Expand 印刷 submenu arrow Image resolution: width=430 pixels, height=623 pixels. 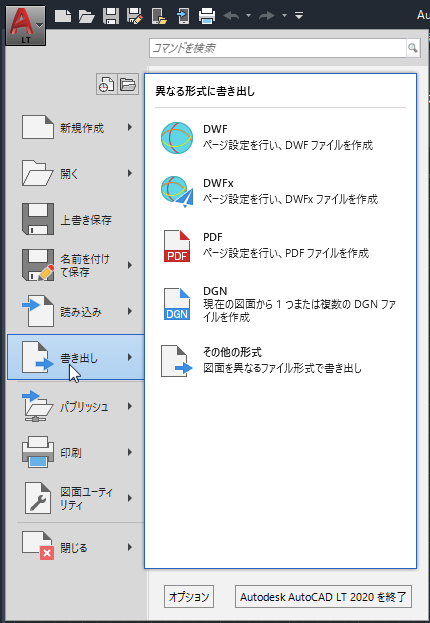(x=130, y=452)
